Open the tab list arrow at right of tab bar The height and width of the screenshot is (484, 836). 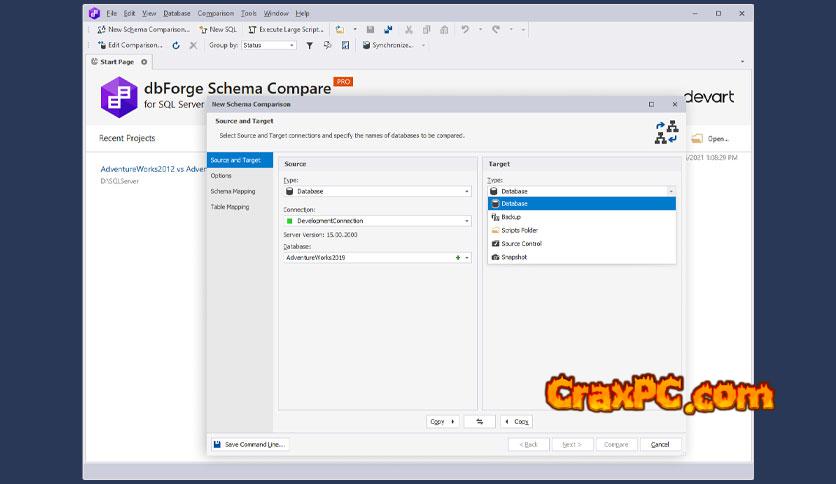click(742, 62)
